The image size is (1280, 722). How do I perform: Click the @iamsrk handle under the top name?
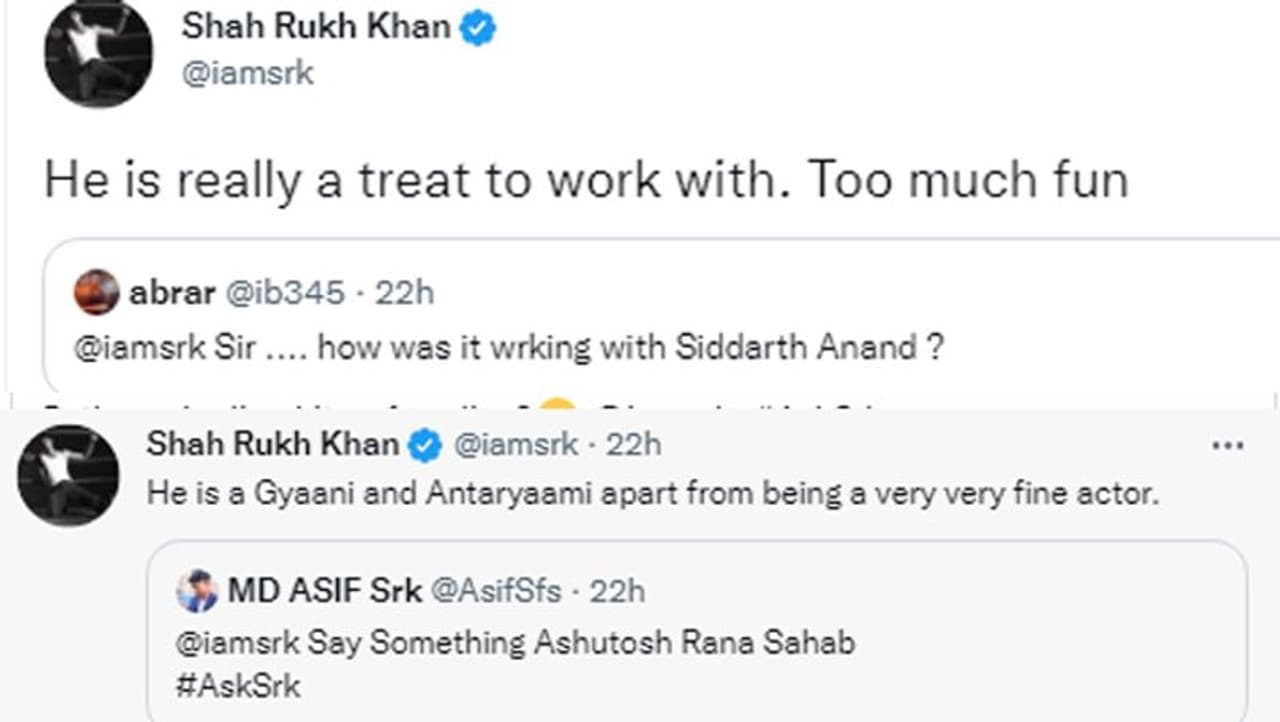[x=247, y=72]
